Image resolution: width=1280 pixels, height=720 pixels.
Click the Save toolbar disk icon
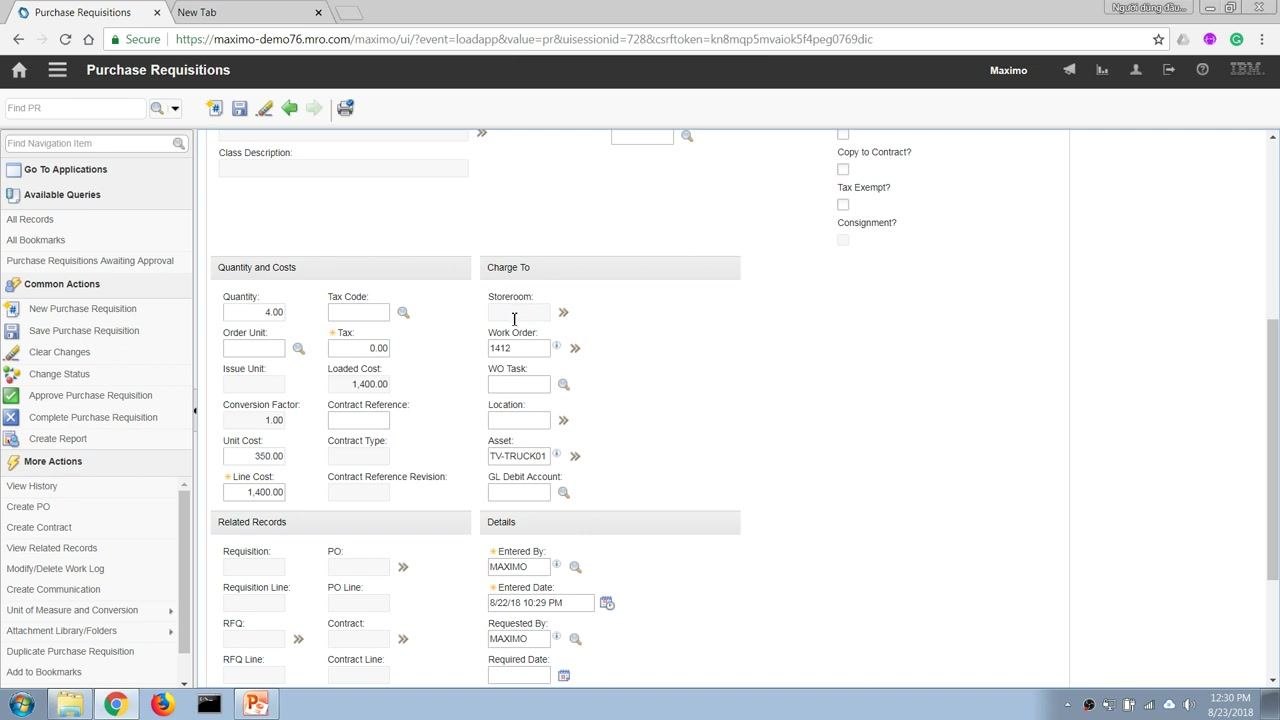[x=239, y=108]
